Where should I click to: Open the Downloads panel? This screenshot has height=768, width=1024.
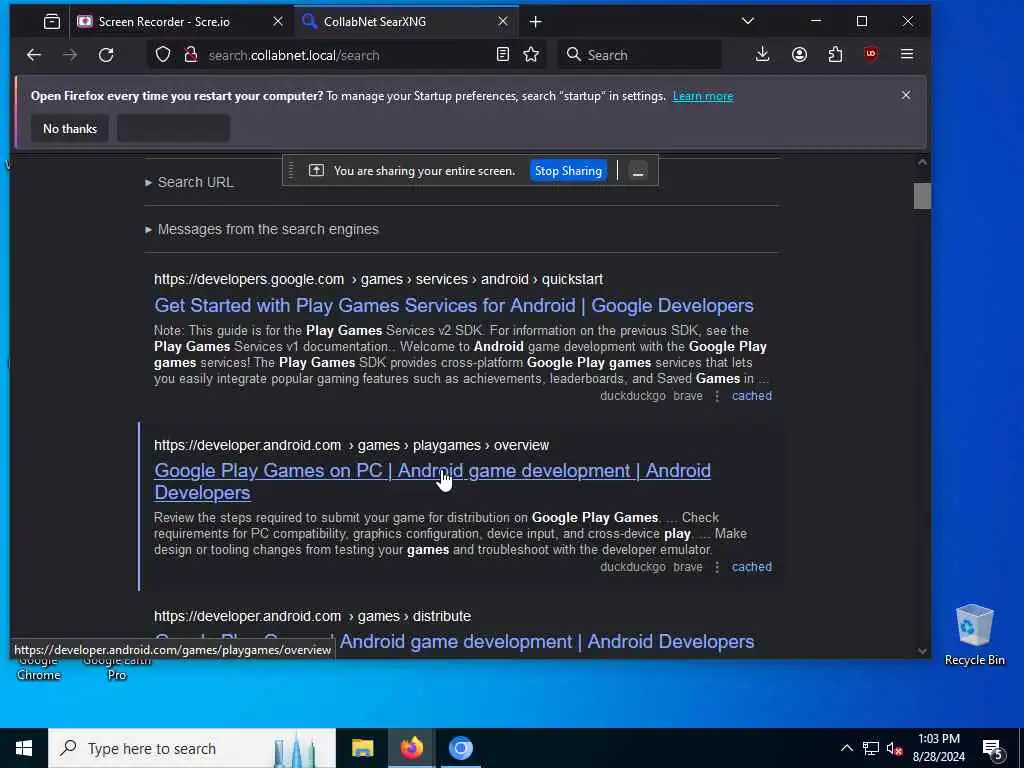click(x=762, y=55)
